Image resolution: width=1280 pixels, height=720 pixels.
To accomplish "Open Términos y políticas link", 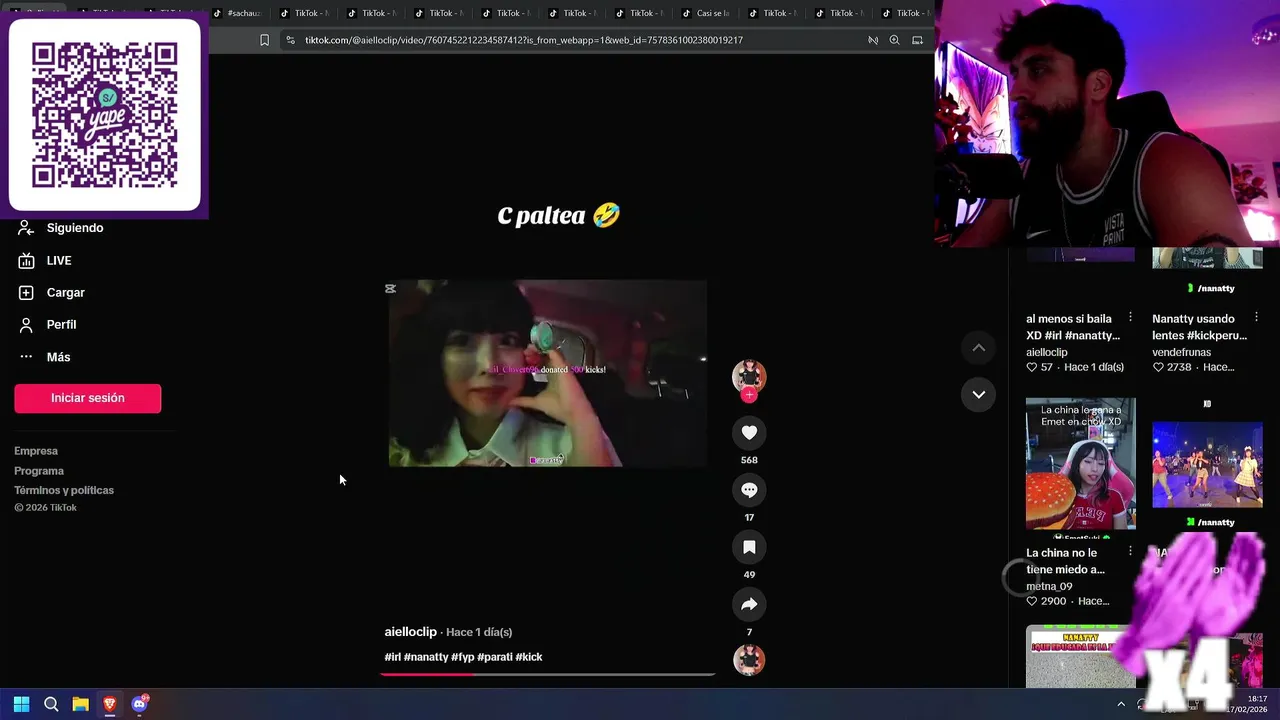I will coord(64,490).
